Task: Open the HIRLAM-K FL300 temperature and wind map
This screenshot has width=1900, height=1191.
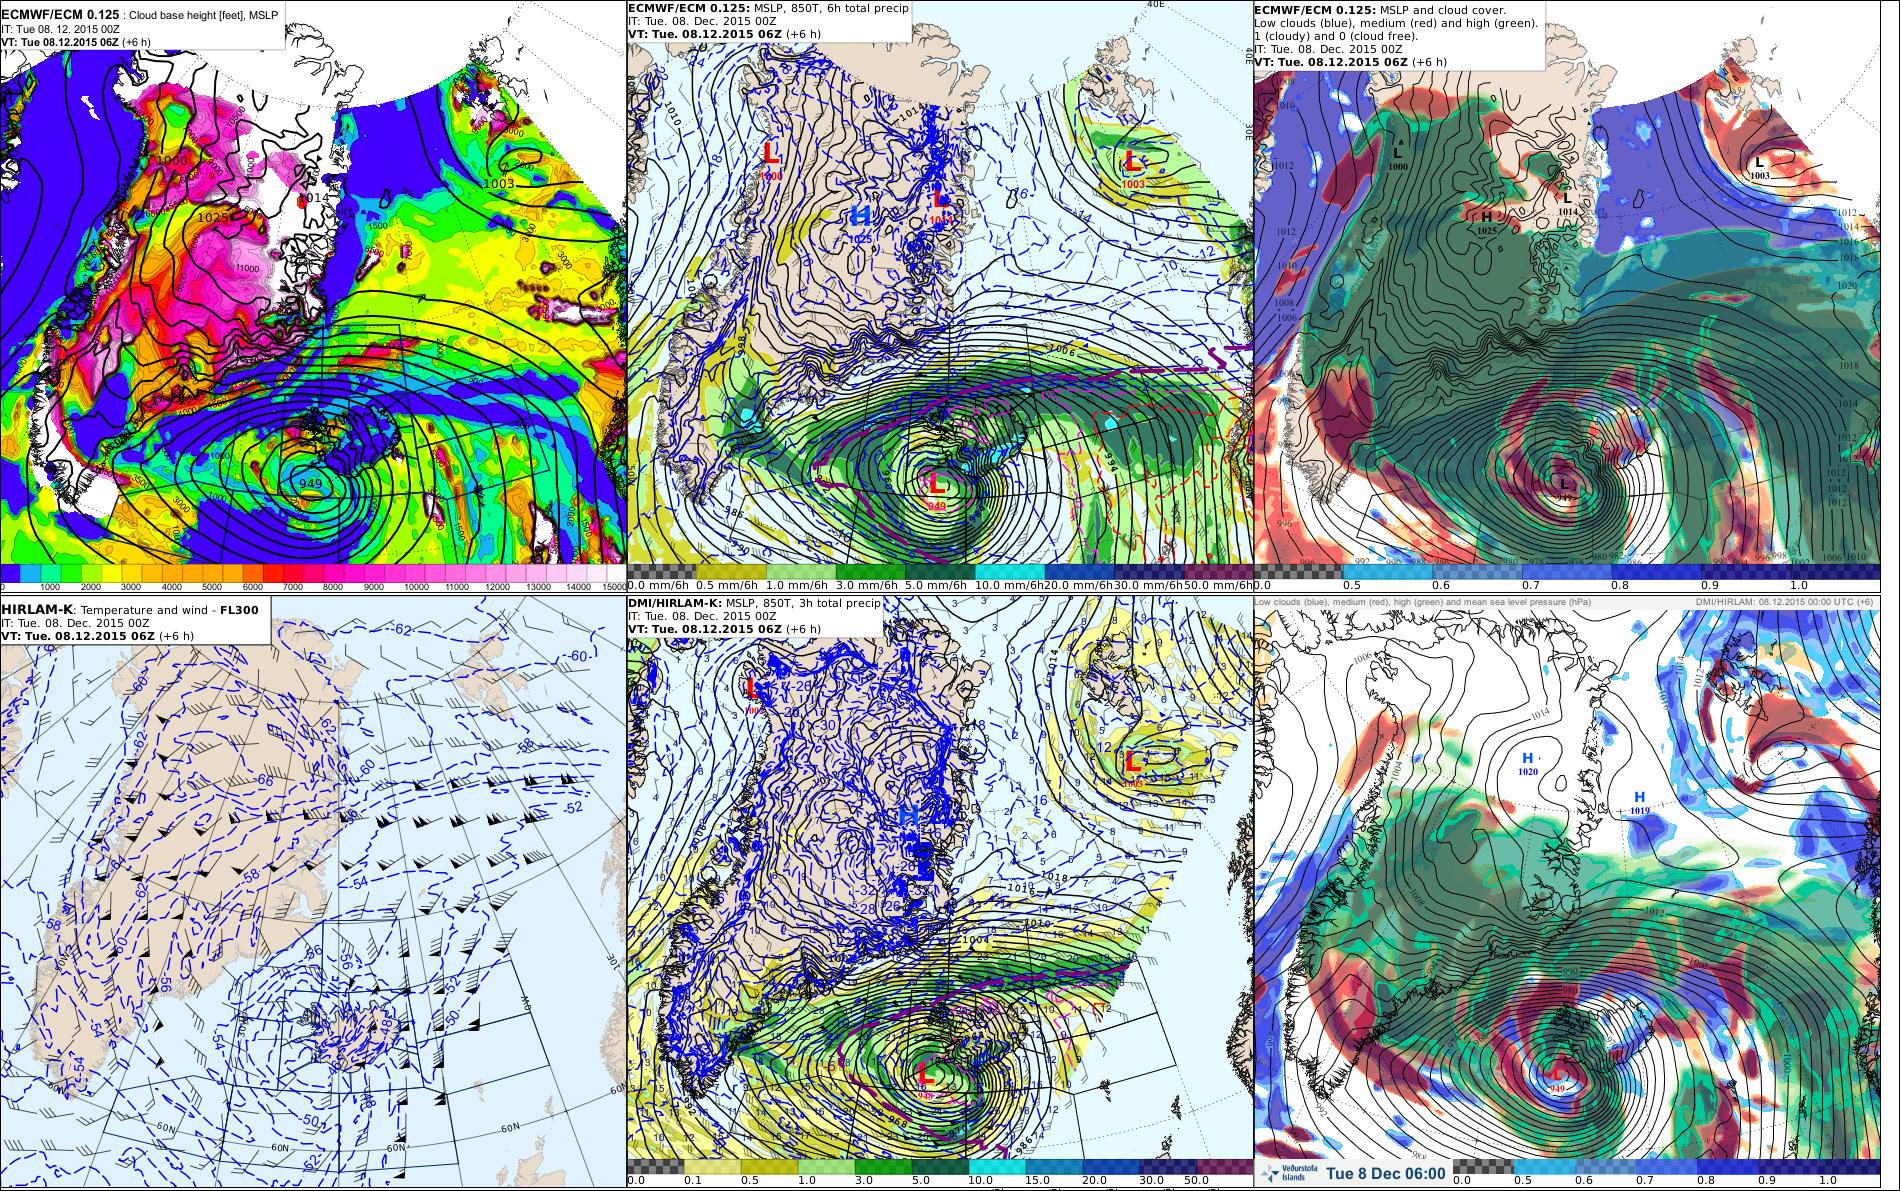Action: click(313, 893)
